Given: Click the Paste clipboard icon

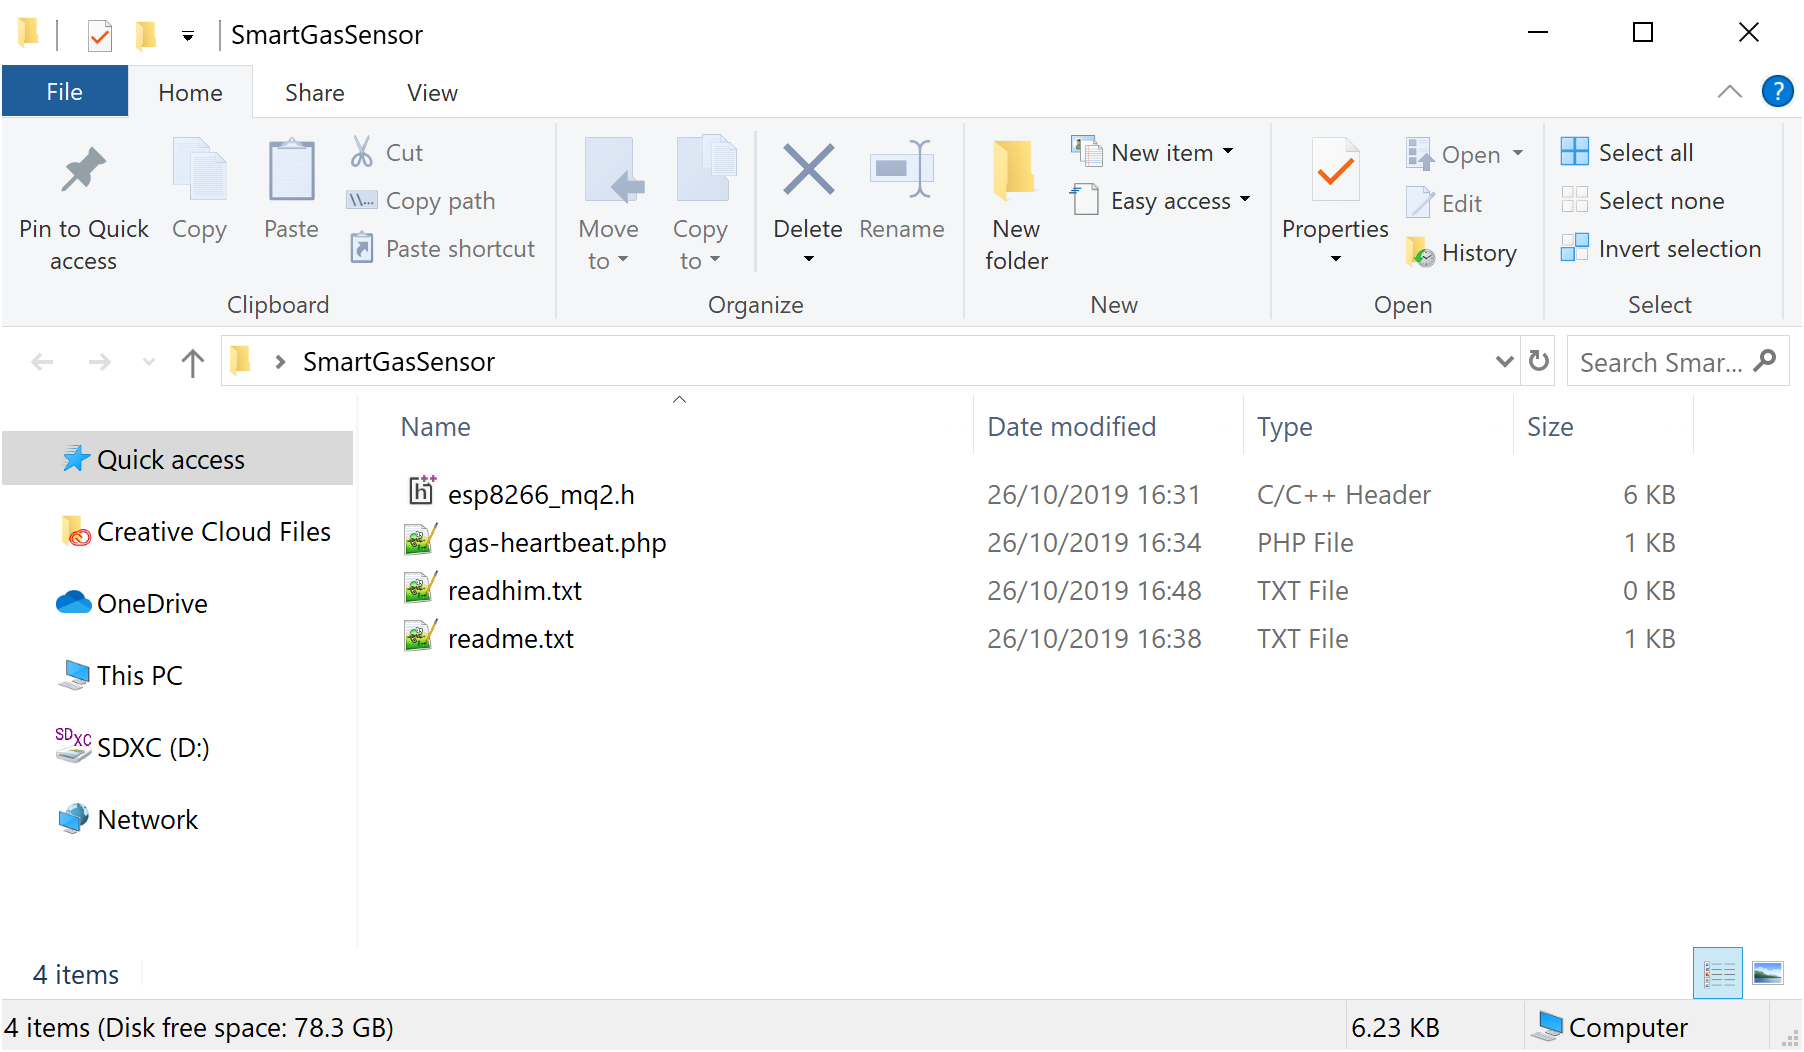Looking at the screenshot, I should tap(291, 170).
